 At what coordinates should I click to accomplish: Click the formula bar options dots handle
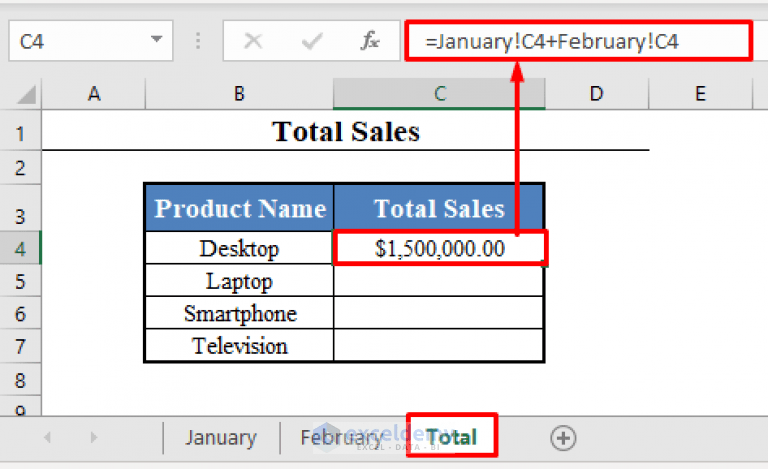[198, 41]
